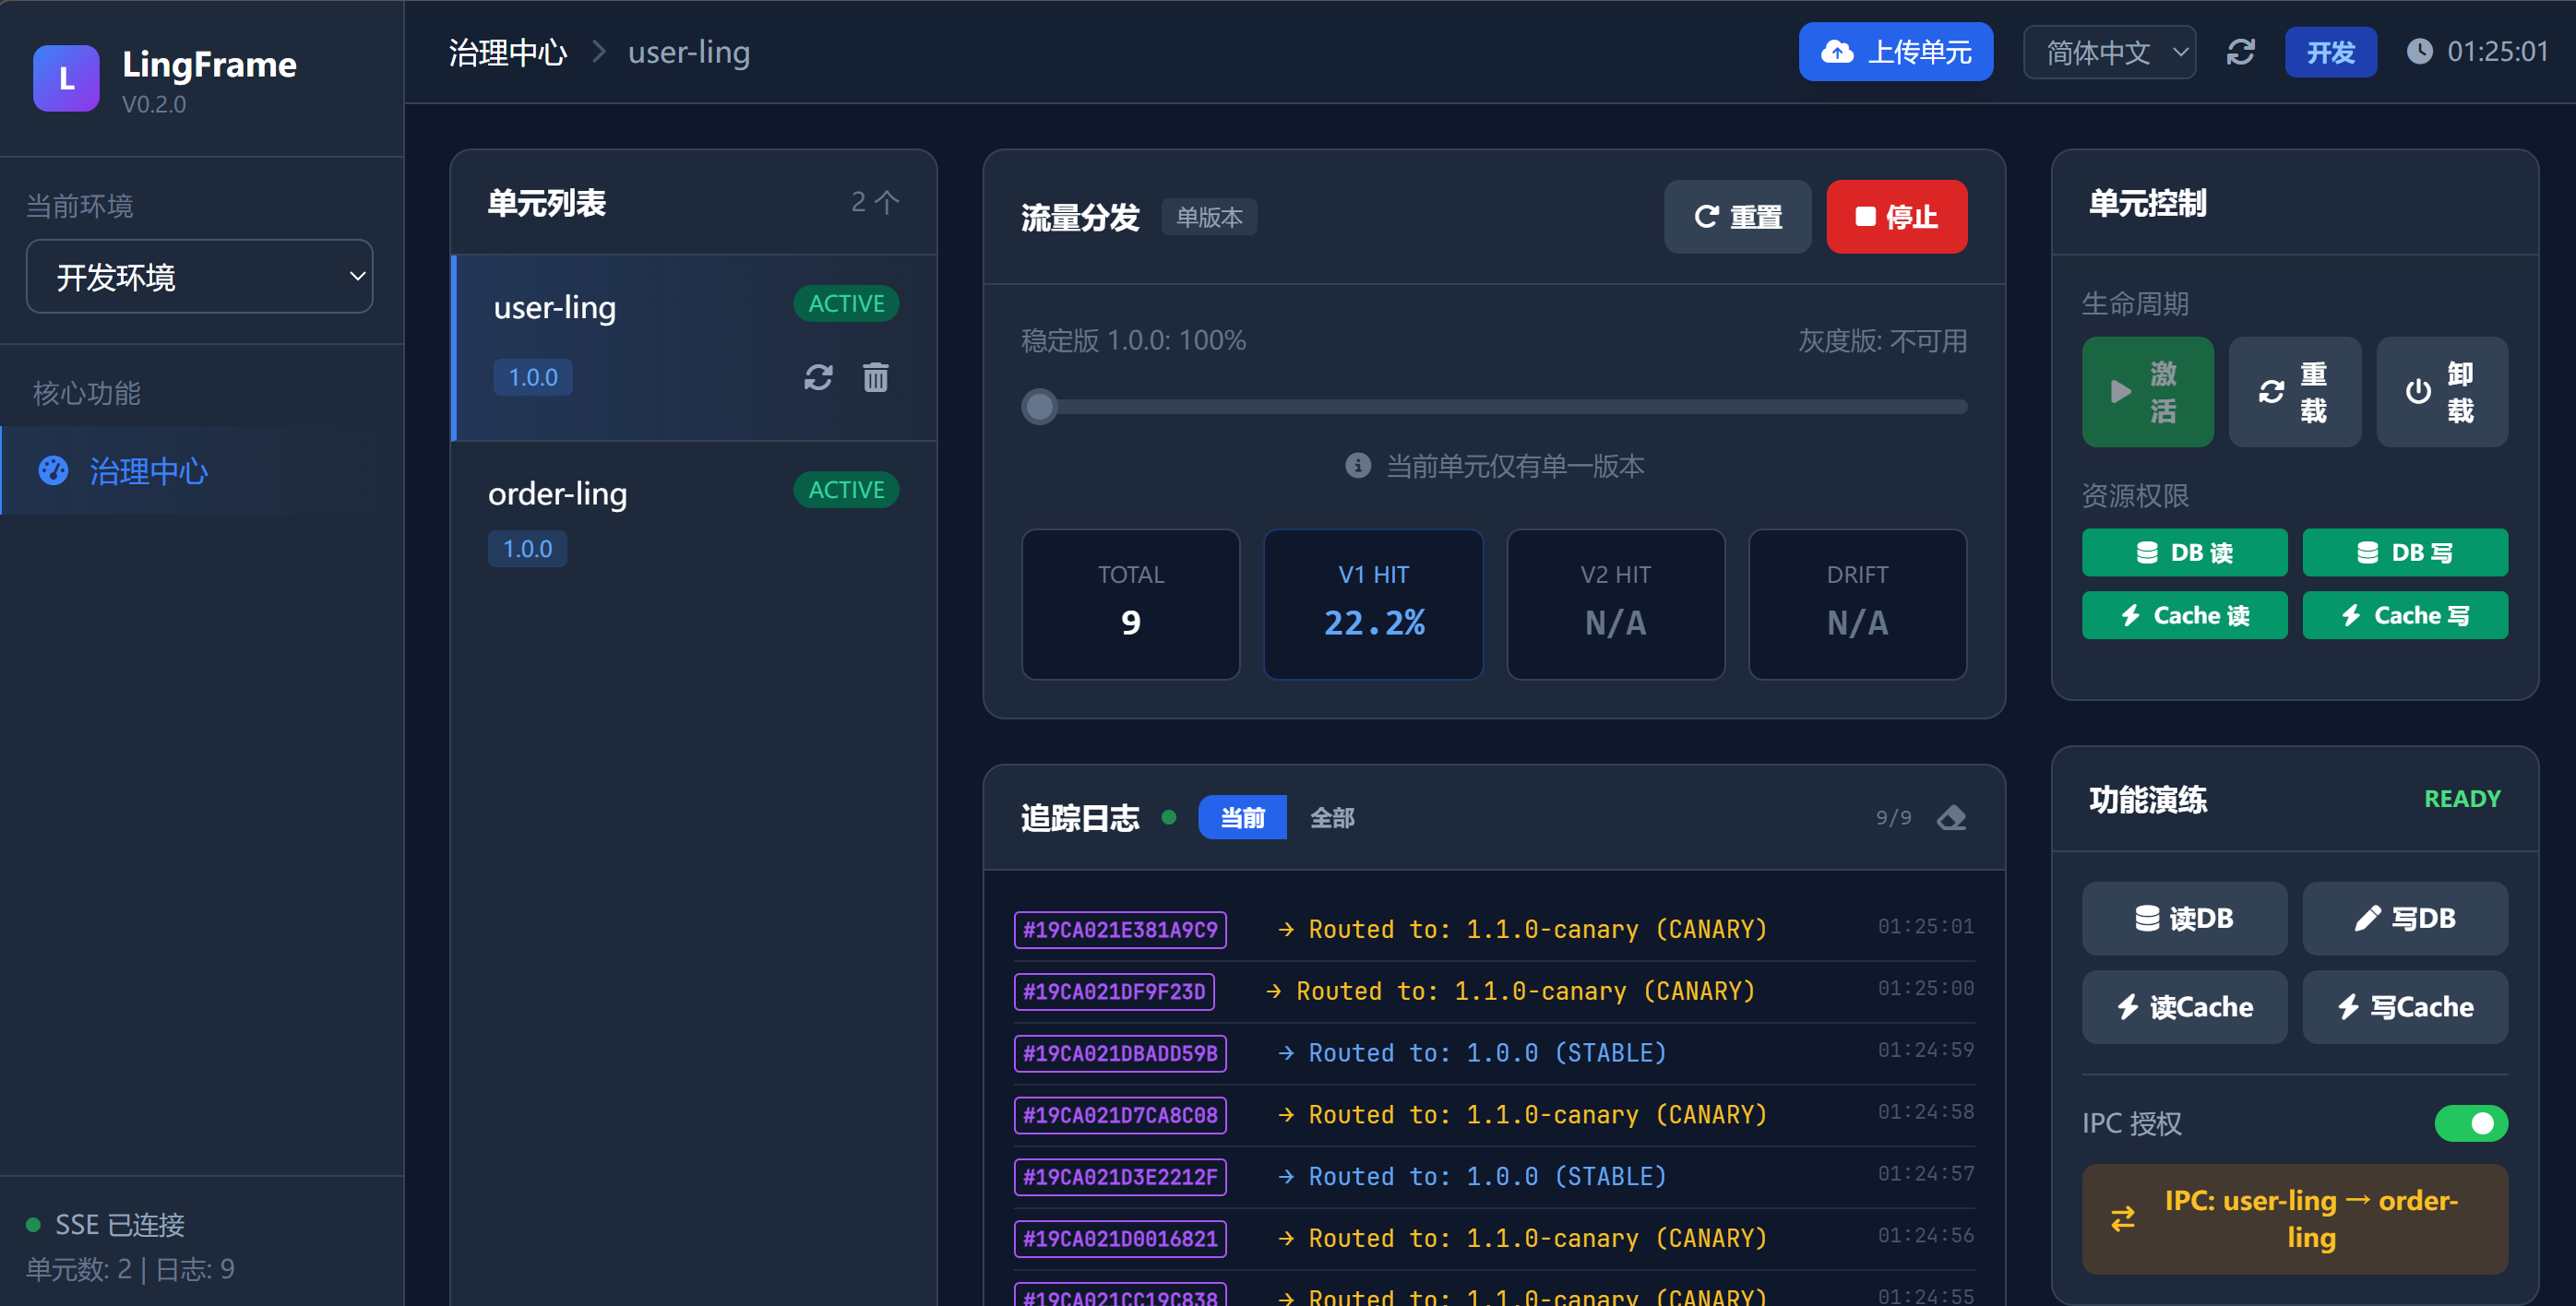The image size is (2576, 1306).
Task: Select the user-ling unit
Action: coord(694,347)
